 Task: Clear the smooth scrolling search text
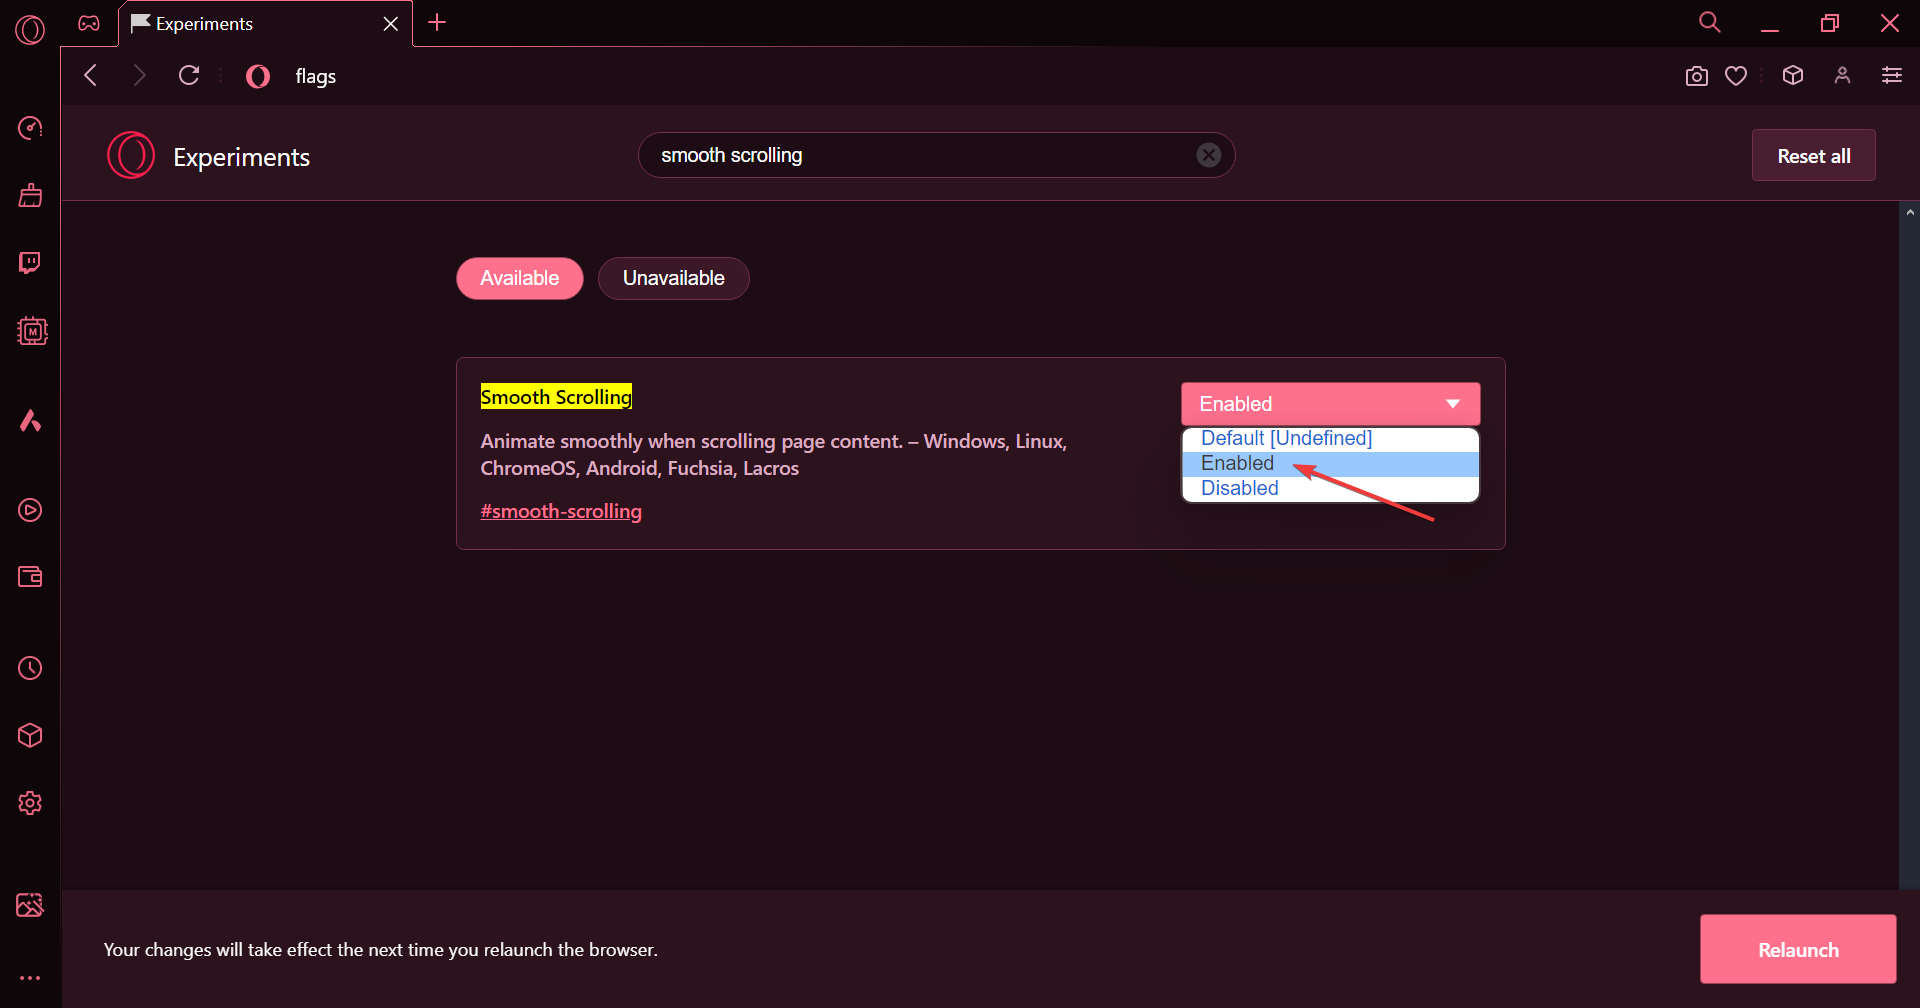point(1209,155)
